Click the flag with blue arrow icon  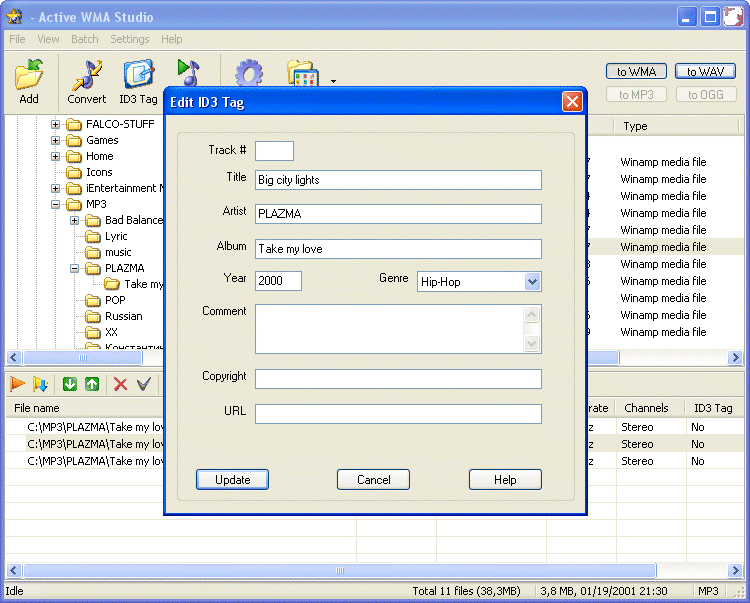tap(40, 384)
